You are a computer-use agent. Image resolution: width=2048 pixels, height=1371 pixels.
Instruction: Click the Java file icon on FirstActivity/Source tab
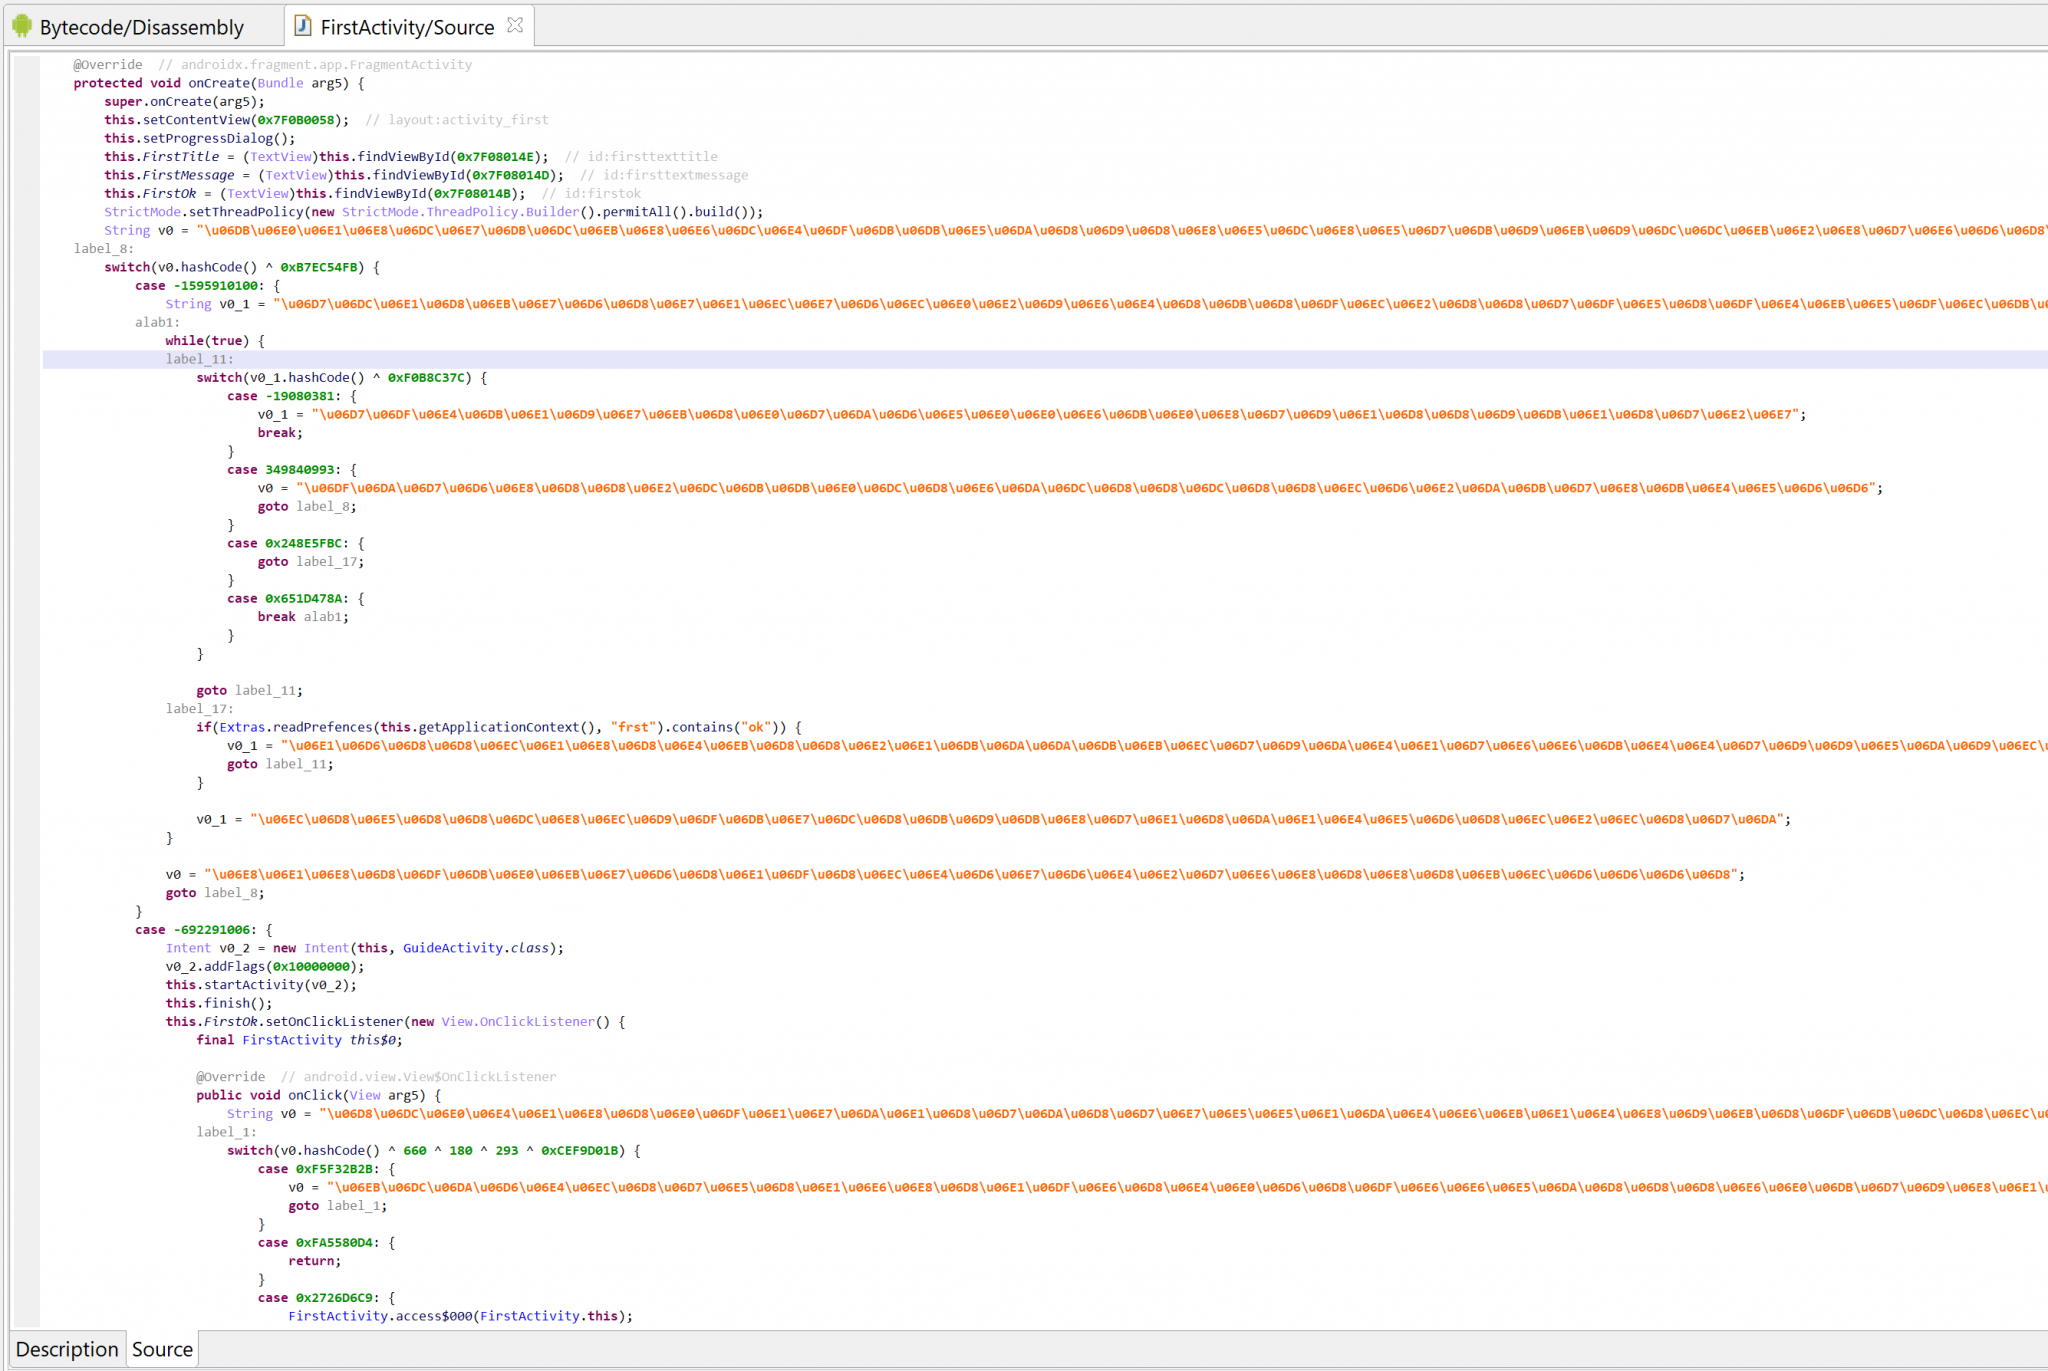coord(302,26)
